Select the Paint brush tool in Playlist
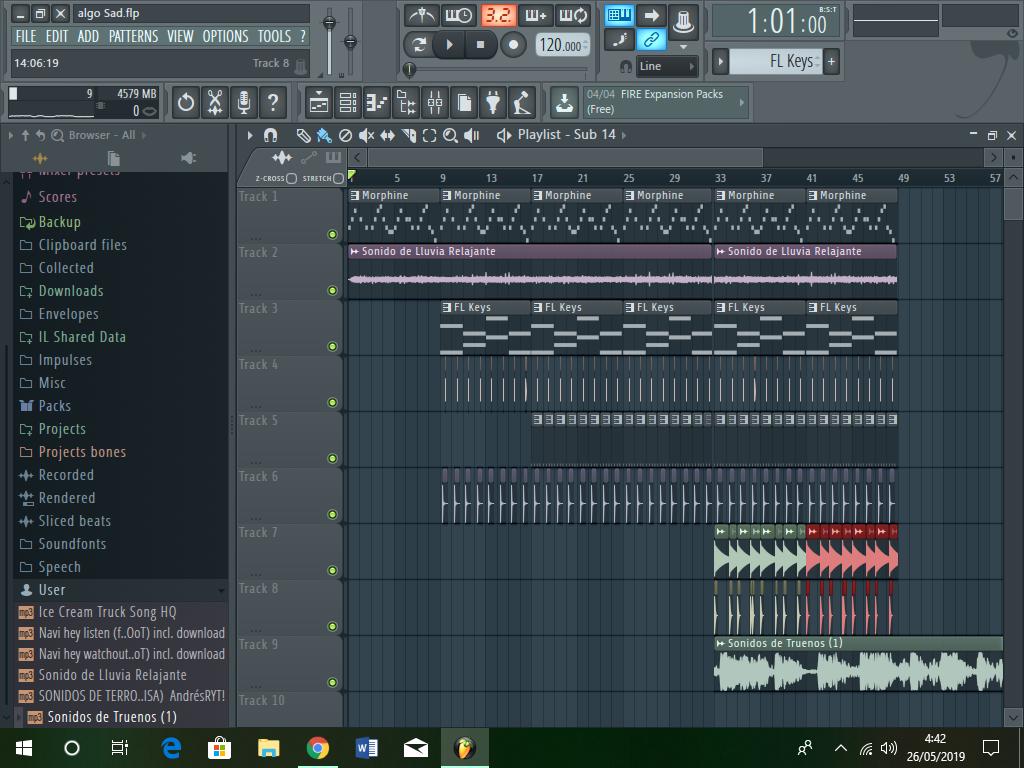 pos(324,135)
